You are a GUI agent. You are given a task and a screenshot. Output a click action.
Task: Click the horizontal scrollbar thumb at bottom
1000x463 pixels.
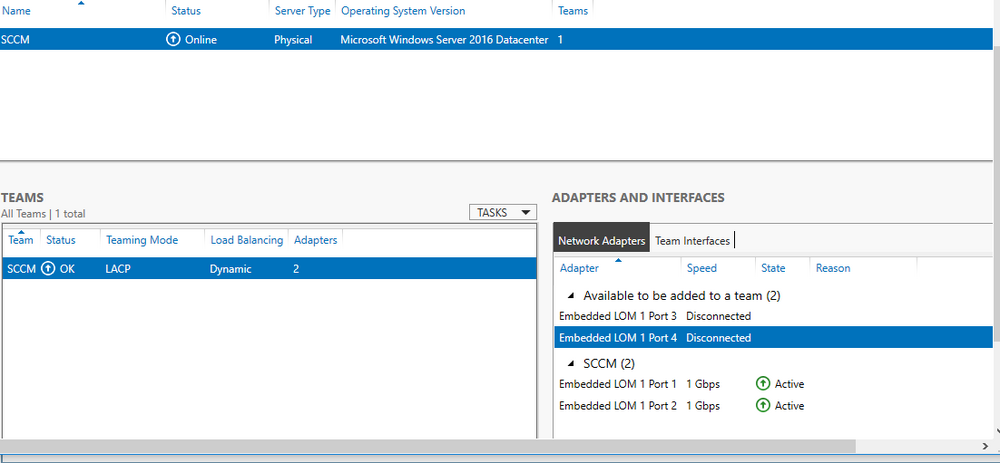(x=427, y=445)
